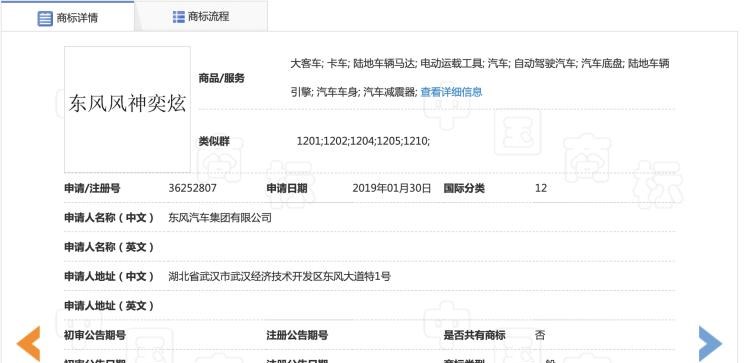
Task: Click the 申请人名称（中文） label
Action: tap(109, 218)
